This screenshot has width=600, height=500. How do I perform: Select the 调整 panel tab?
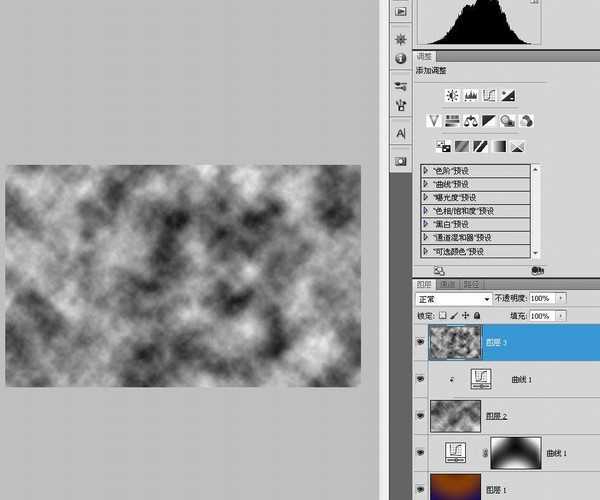click(x=425, y=57)
